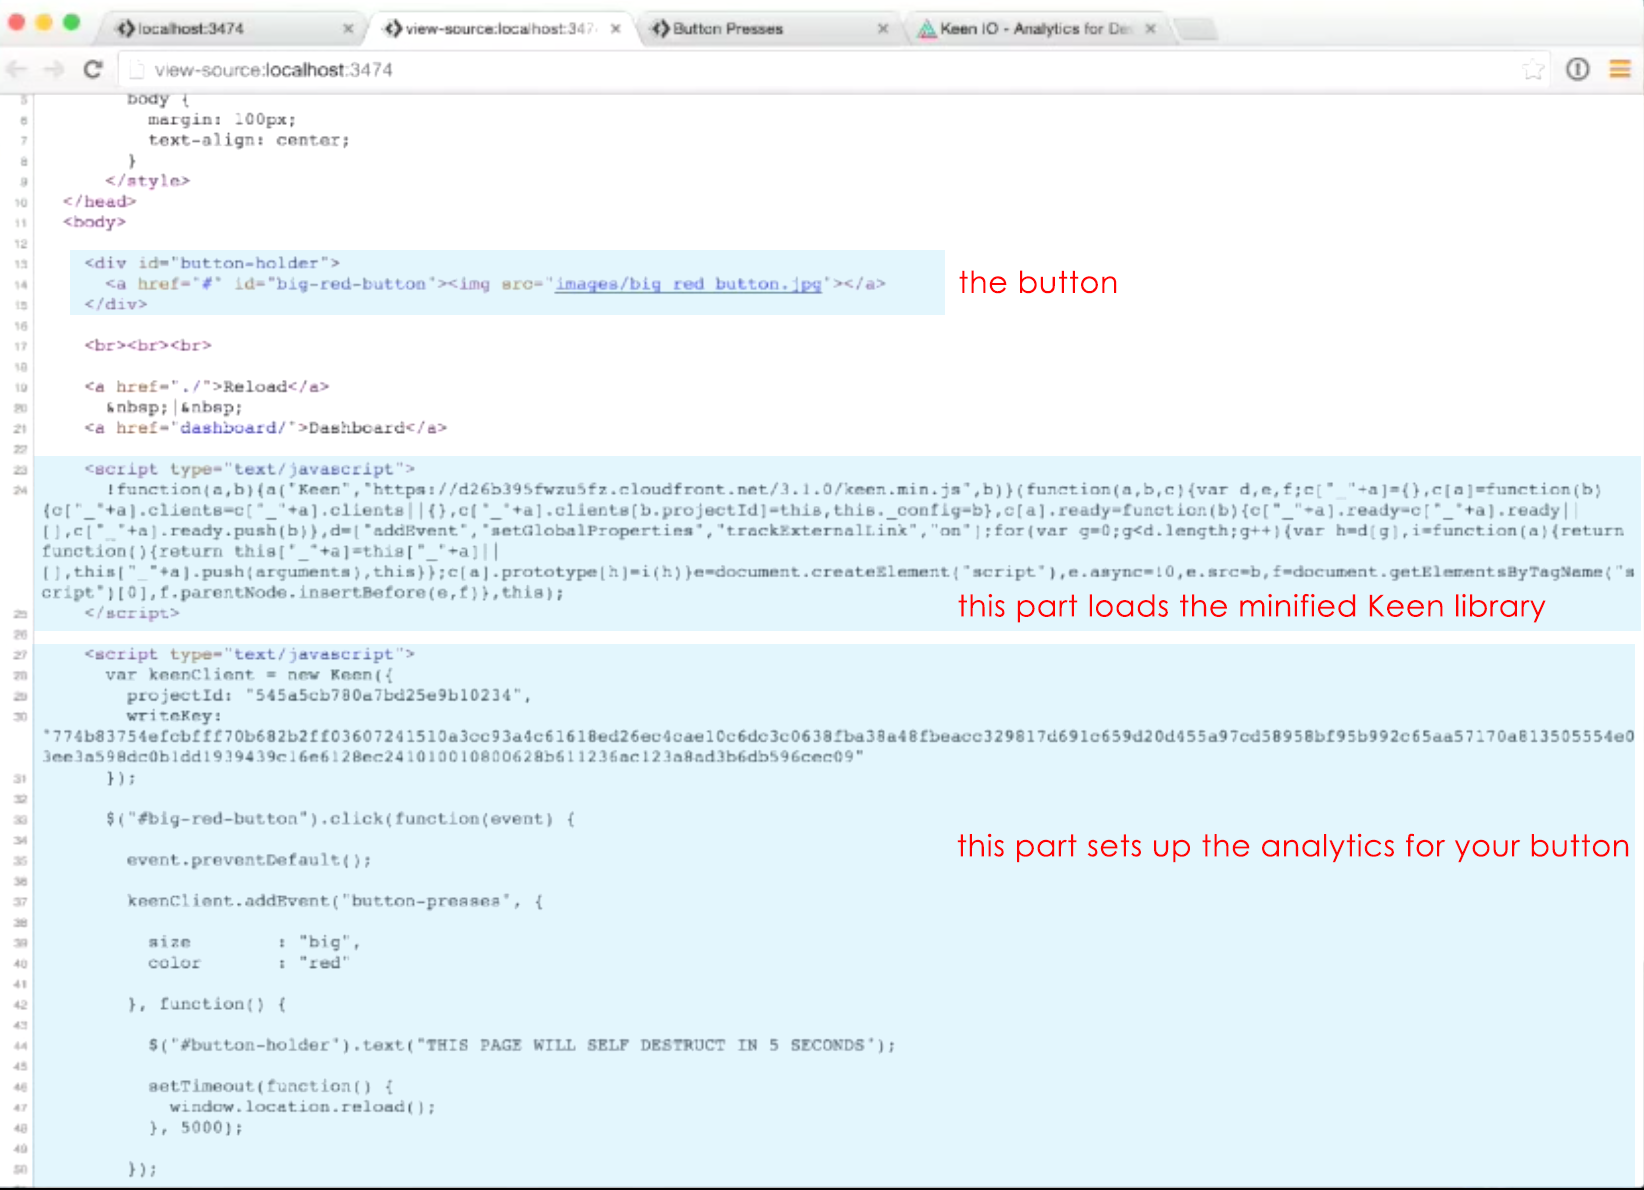
Task: Click the 'size : "big"' property line
Action: point(254,942)
